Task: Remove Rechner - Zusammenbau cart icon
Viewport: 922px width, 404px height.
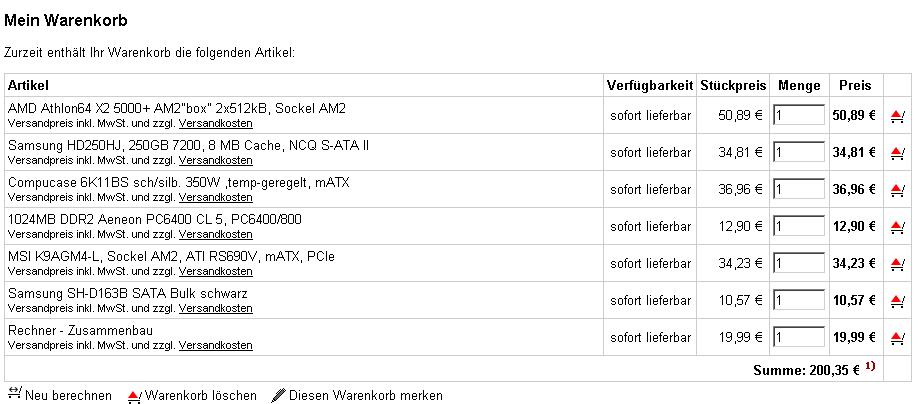Action: tap(896, 338)
